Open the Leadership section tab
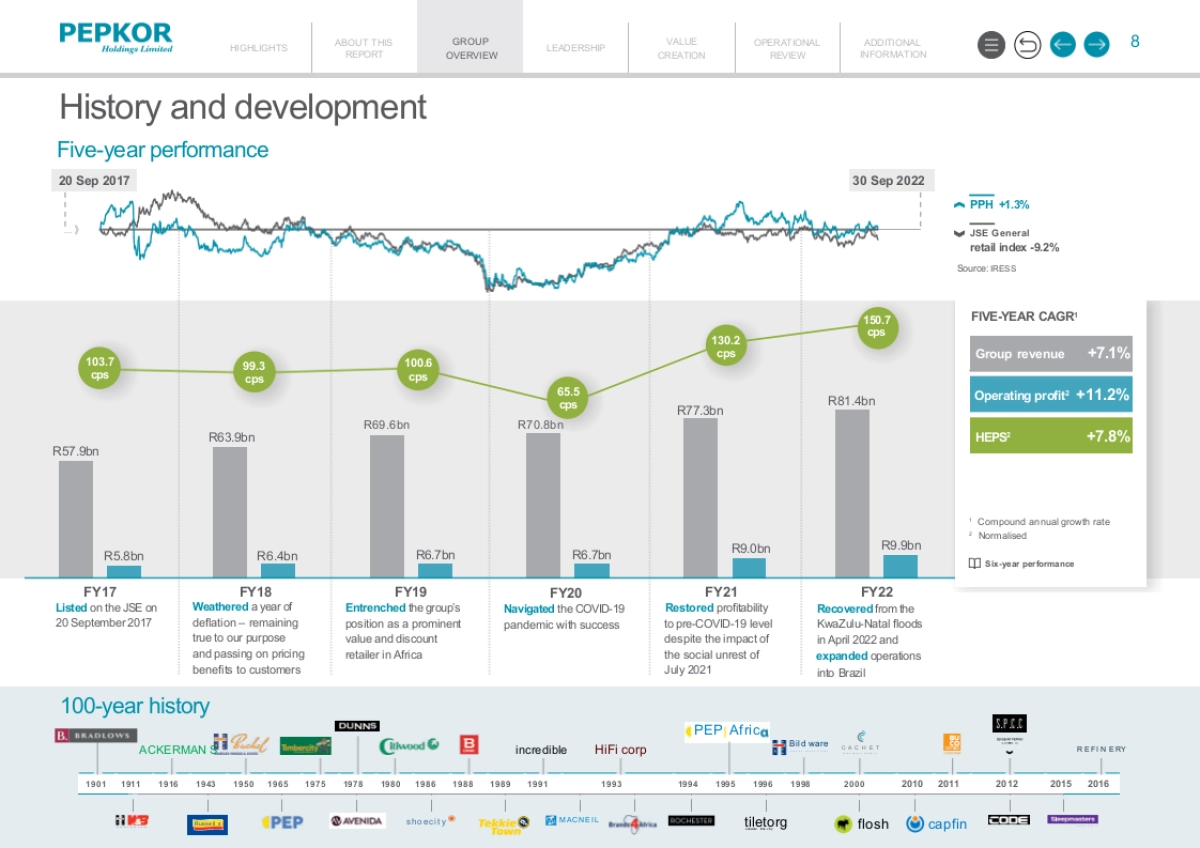1200x848 pixels. pyautogui.click(x=575, y=48)
